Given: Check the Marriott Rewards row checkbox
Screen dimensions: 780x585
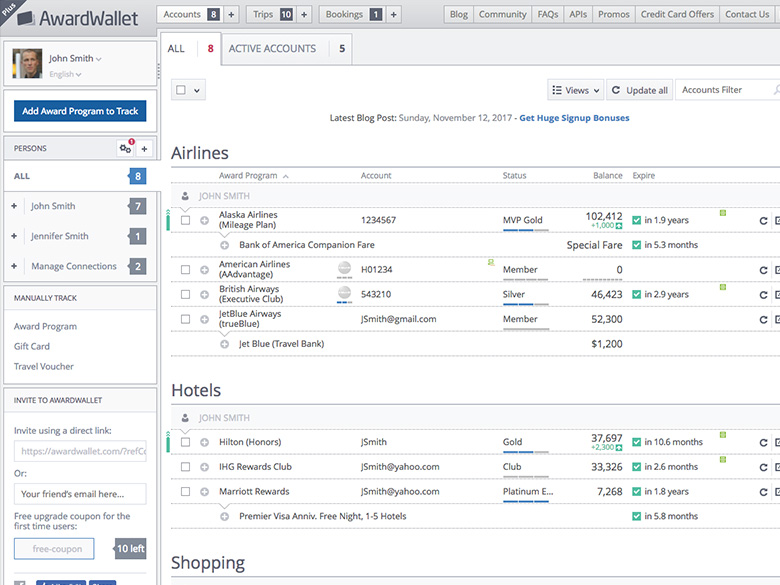Looking at the screenshot, I should [186, 491].
